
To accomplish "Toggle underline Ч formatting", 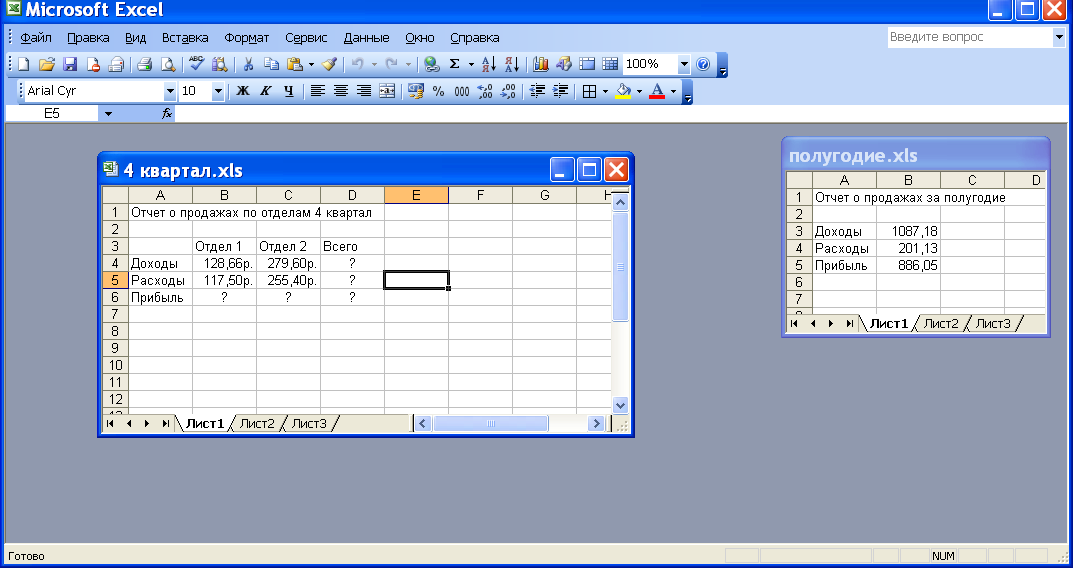I will click(289, 91).
